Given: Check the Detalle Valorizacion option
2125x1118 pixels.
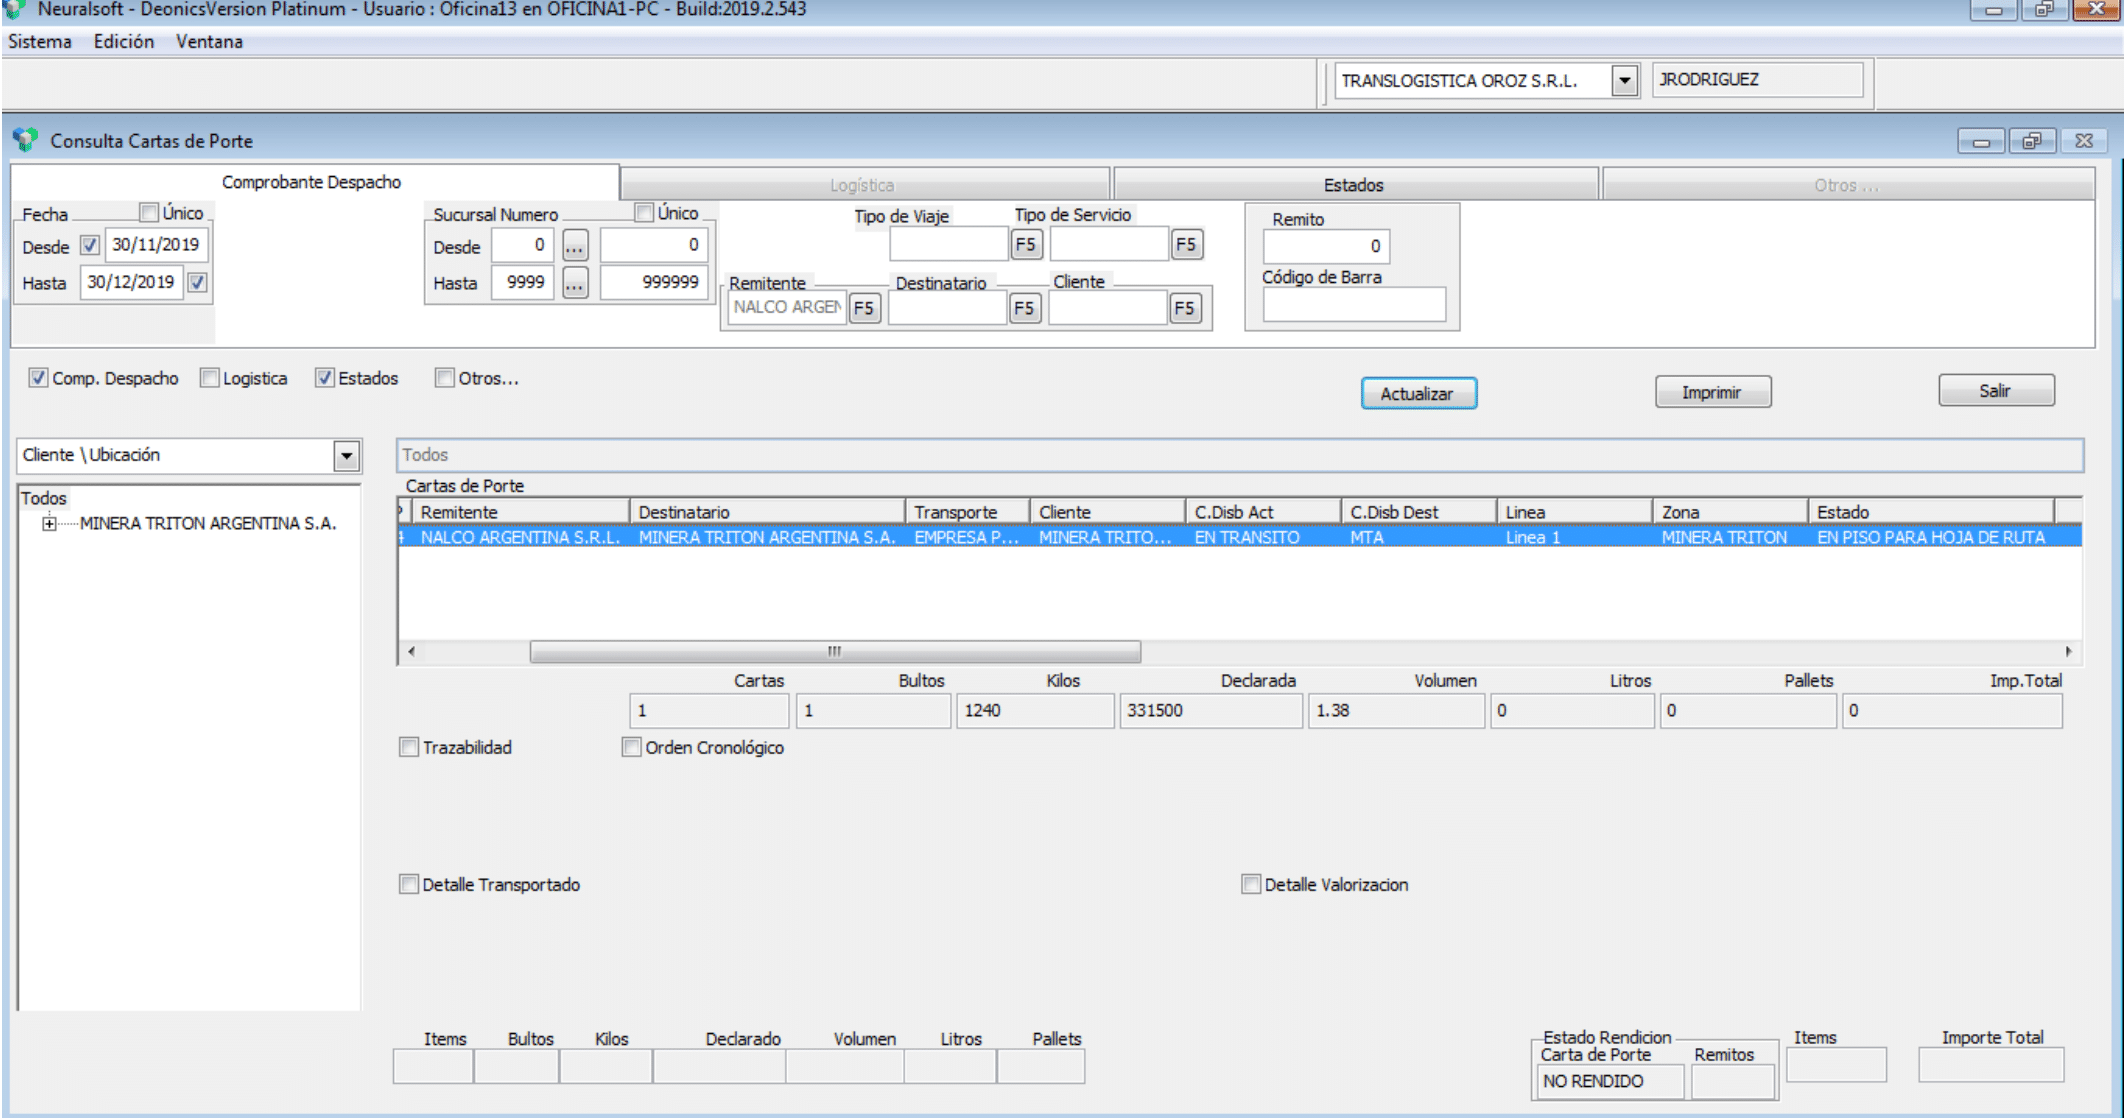Looking at the screenshot, I should [x=1251, y=884].
